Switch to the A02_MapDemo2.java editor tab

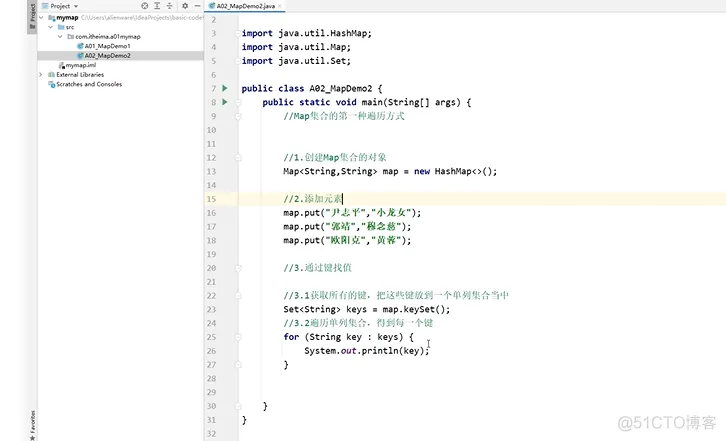click(245, 6)
